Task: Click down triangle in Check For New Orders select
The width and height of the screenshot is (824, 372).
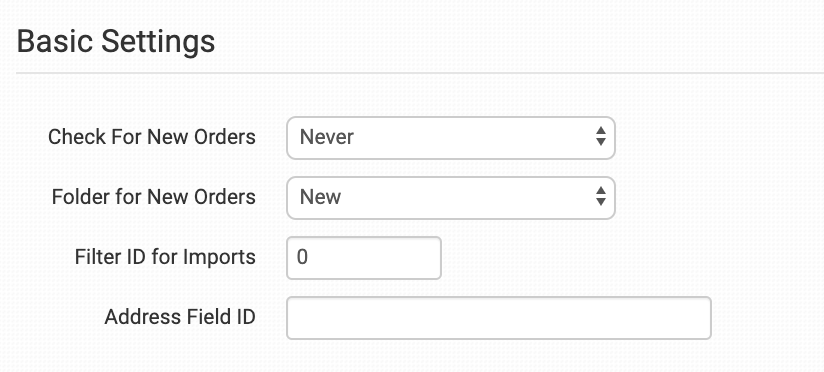Action: pos(601,142)
